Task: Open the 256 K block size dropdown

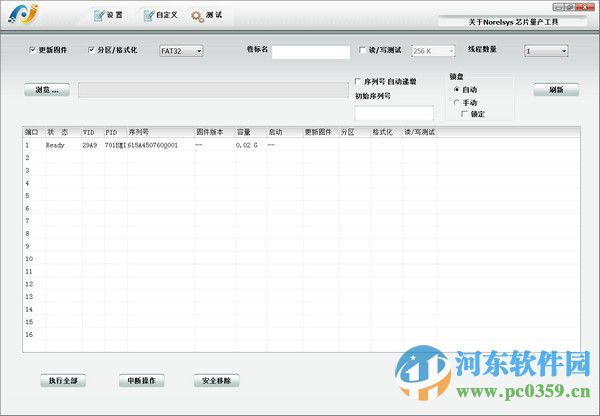Action: [433, 51]
